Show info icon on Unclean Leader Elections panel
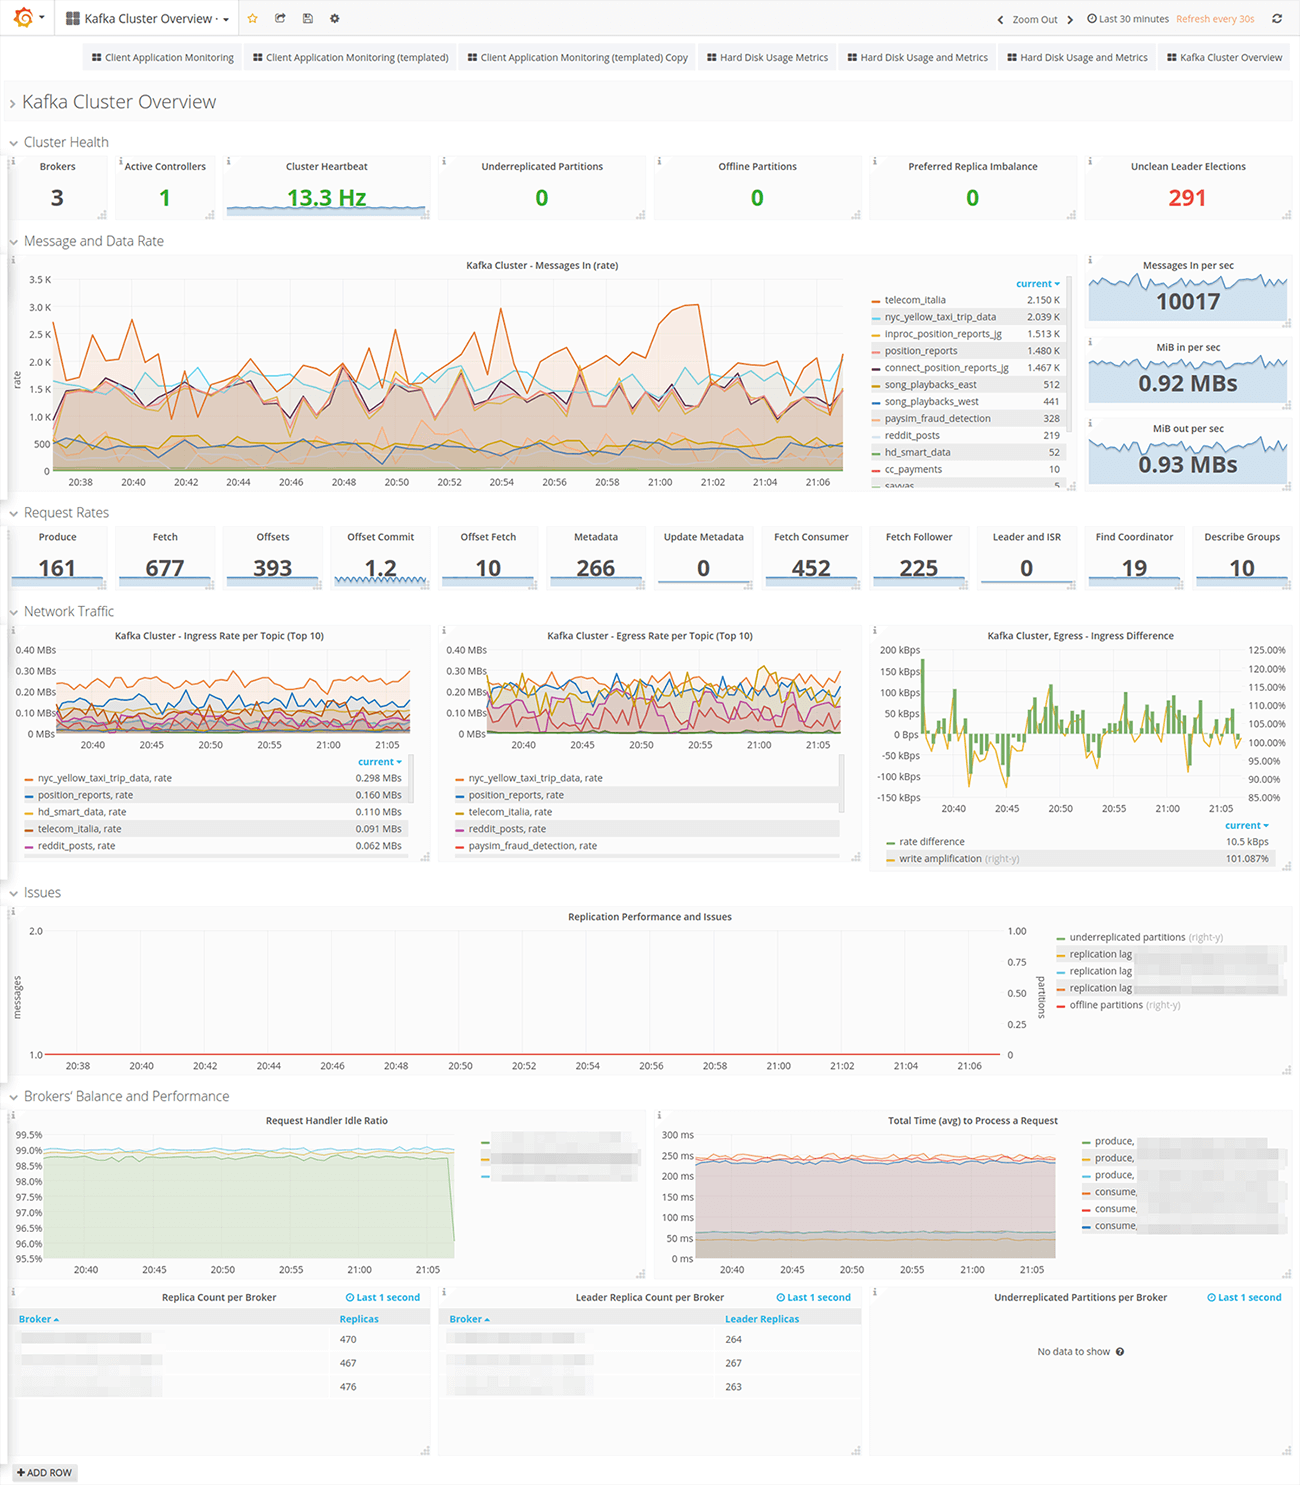This screenshot has height=1485, width=1300. pos(1090,160)
